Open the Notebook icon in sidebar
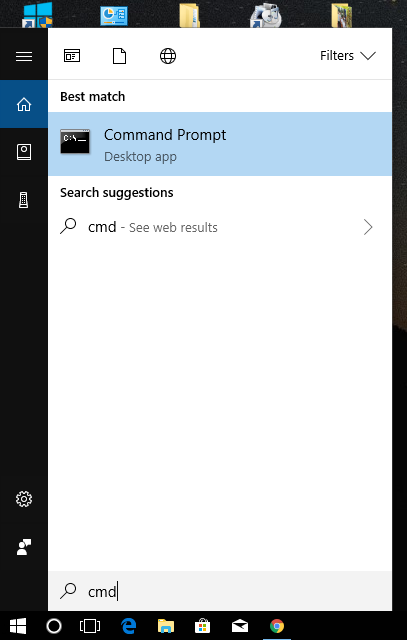Image resolution: width=408 pixels, height=641 pixels. tap(24, 152)
